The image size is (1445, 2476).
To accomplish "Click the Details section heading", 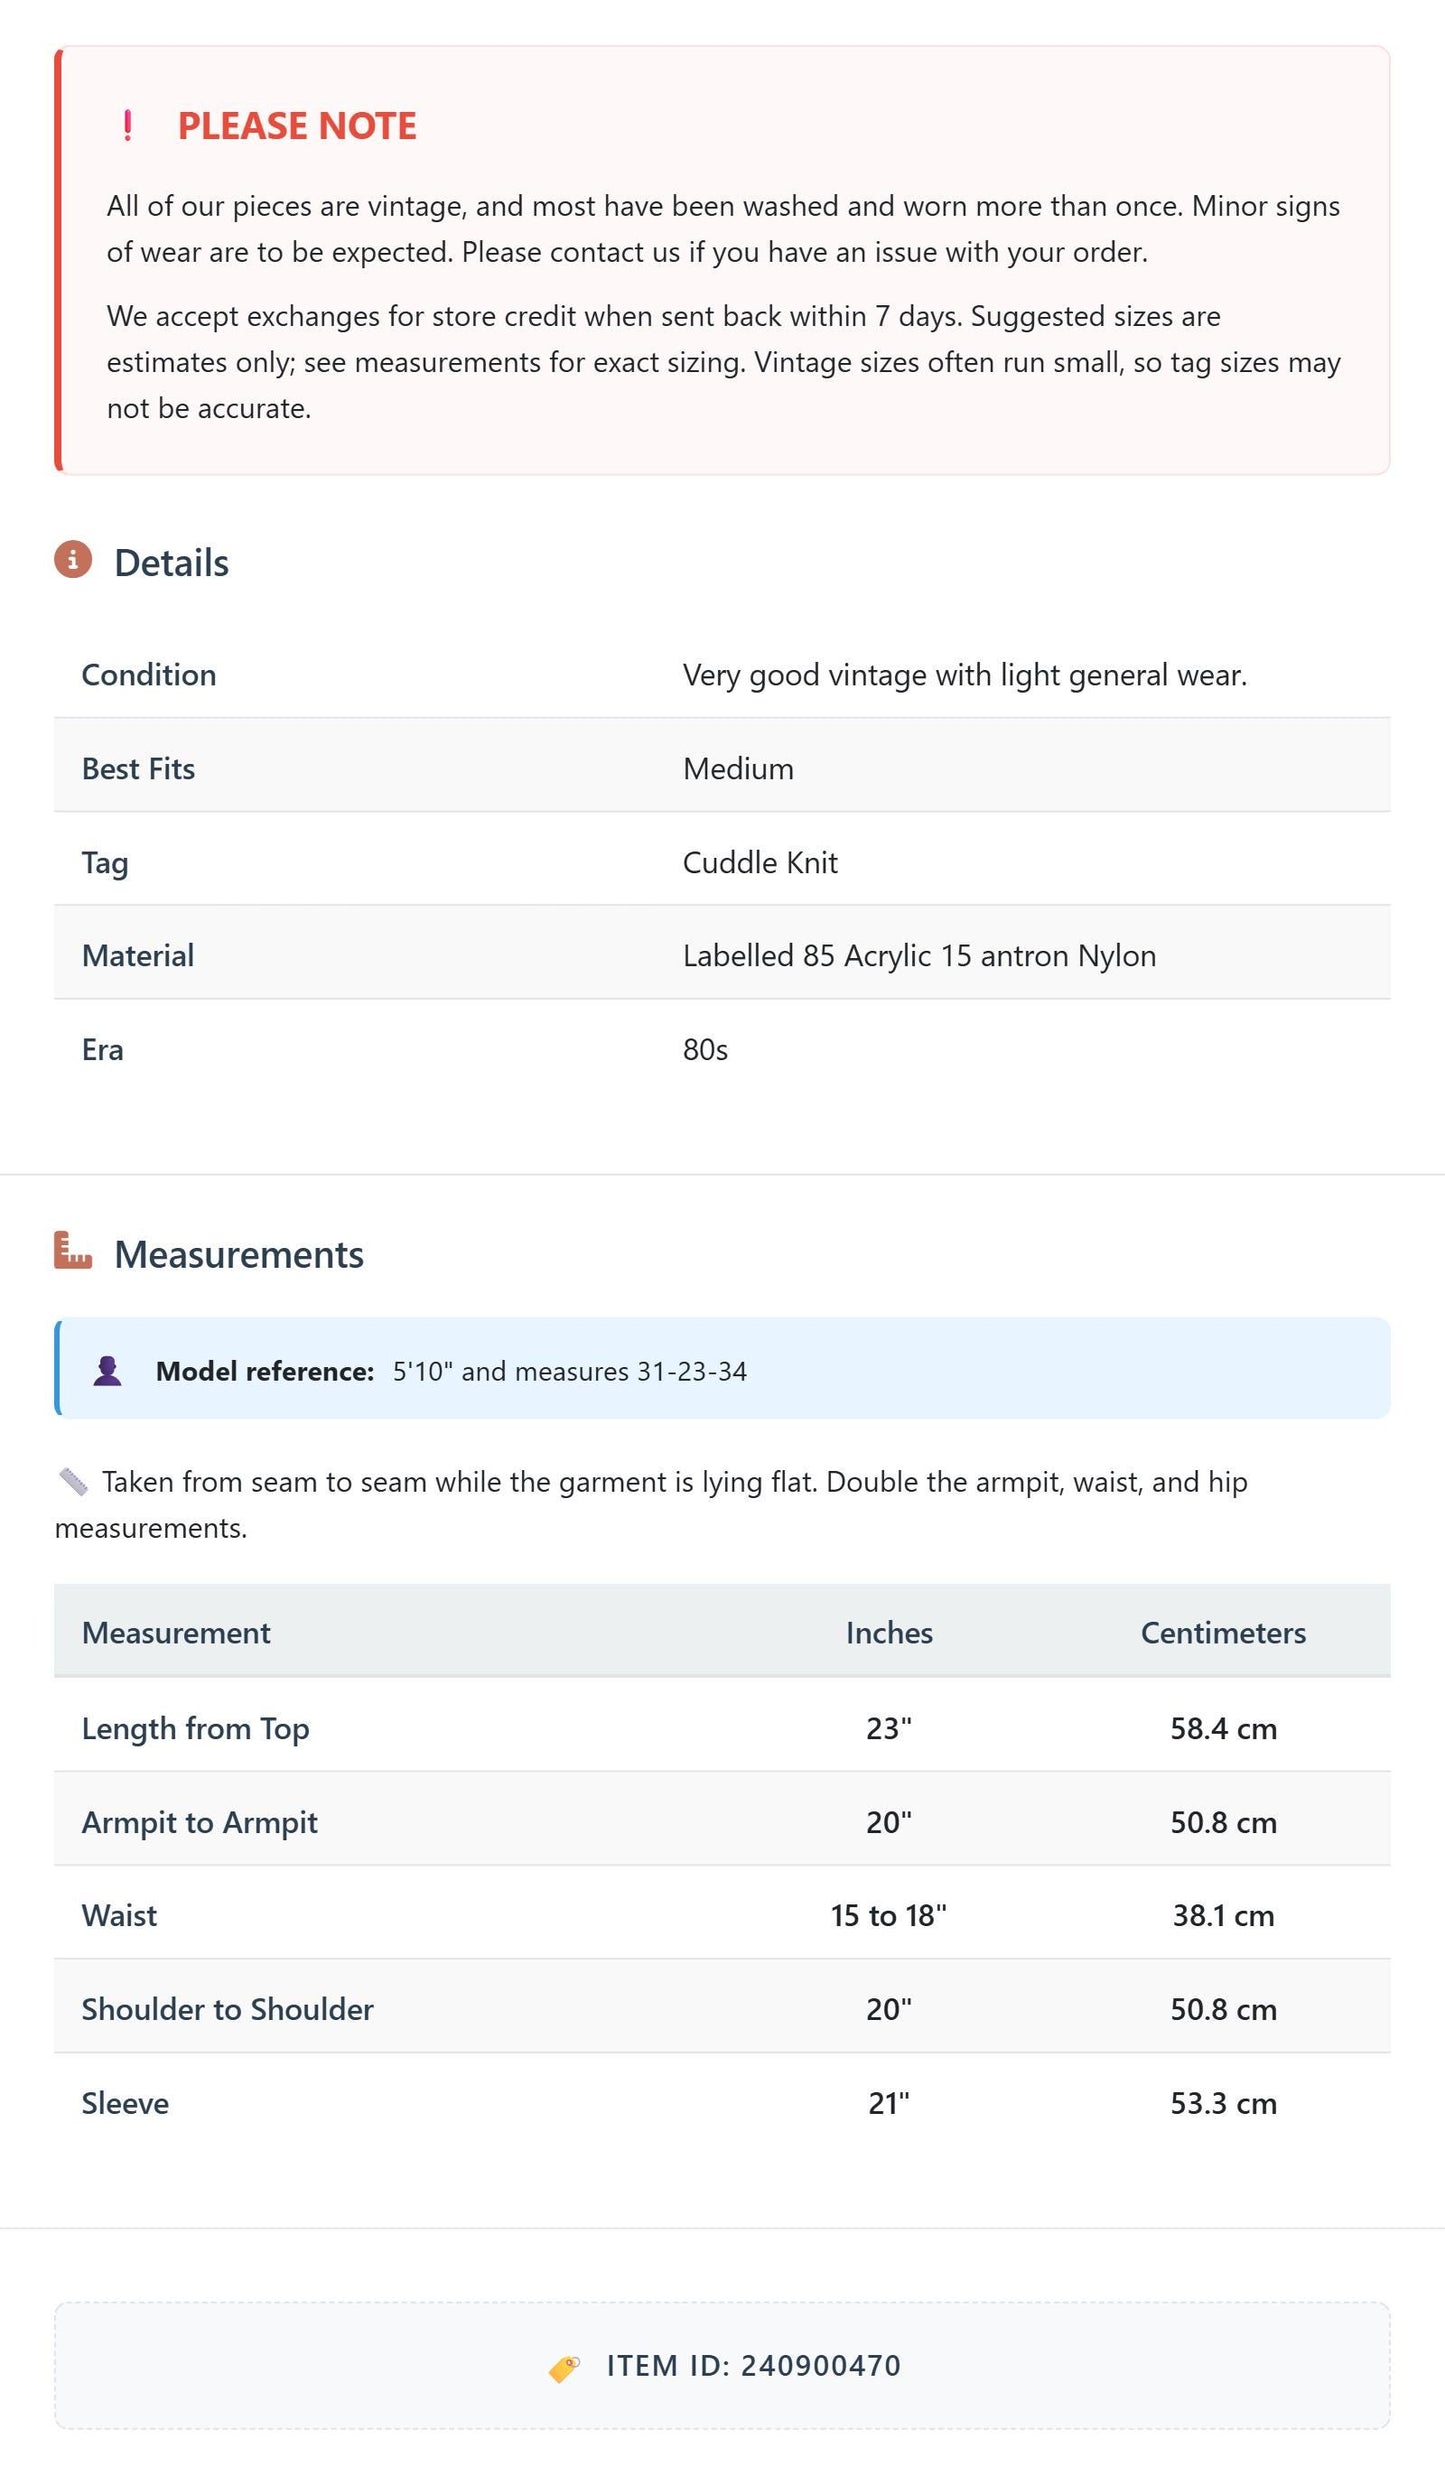I will [171, 563].
